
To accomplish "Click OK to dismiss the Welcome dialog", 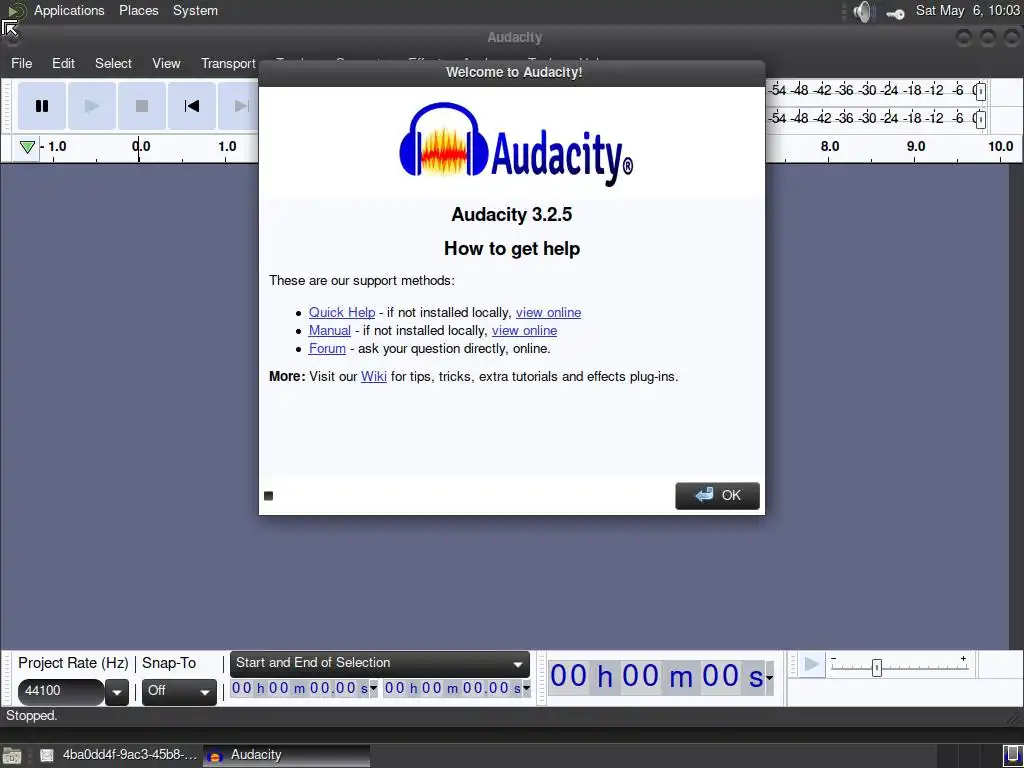I will pyautogui.click(x=717, y=496).
